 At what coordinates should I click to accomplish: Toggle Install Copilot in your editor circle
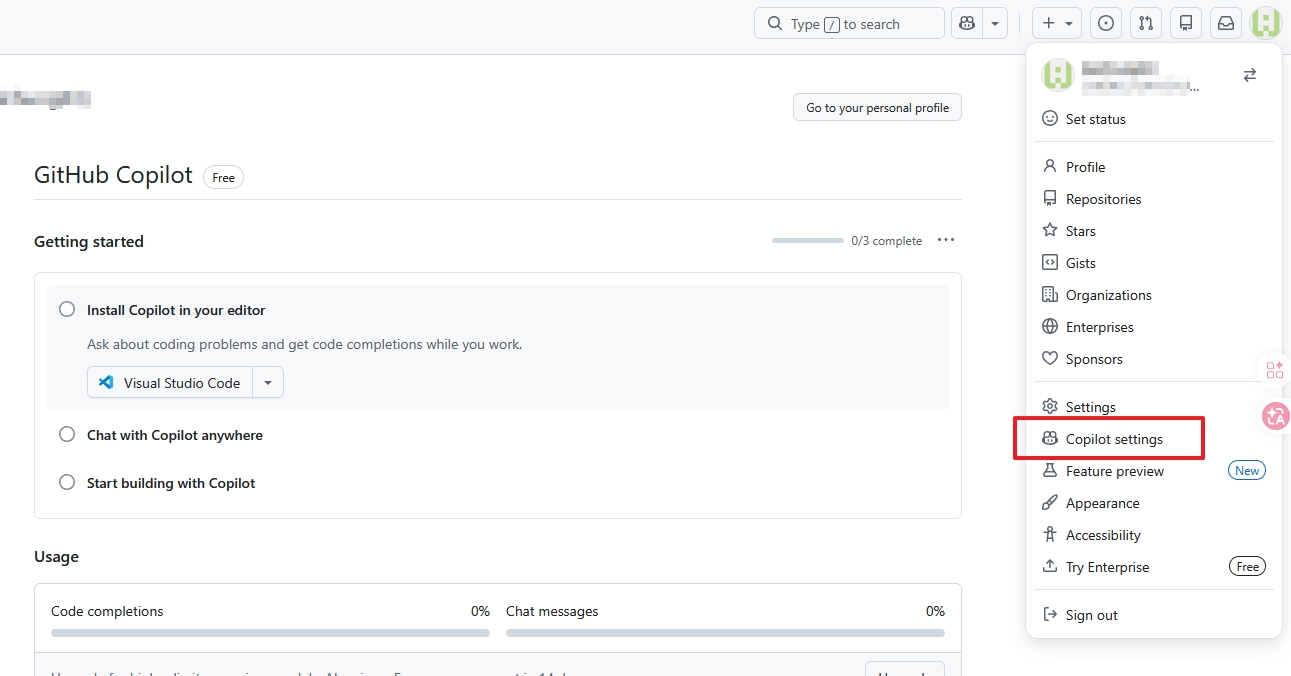(x=67, y=309)
